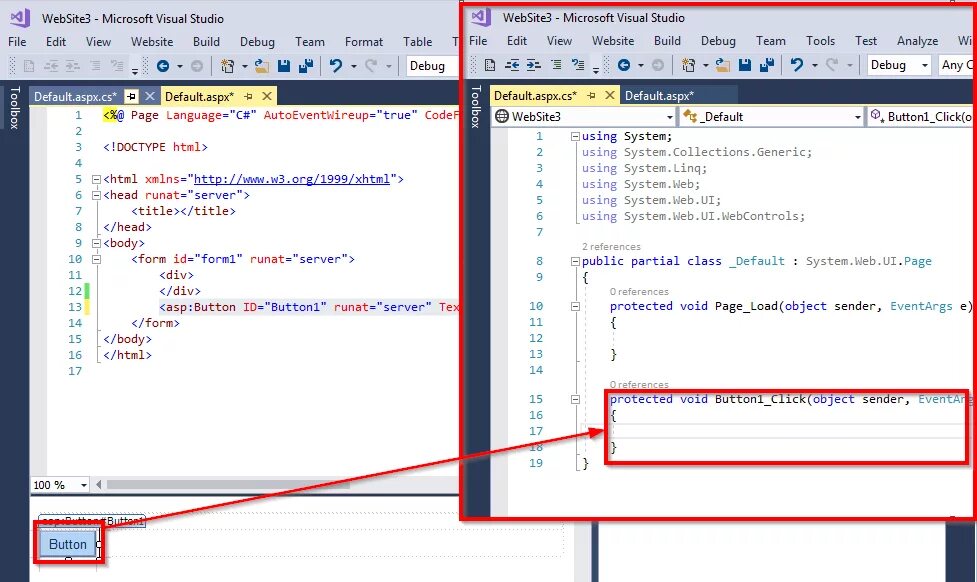Click Visual Studio logo in the right window title bar
Image resolution: width=977 pixels, height=582 pixels.
click(x=481, y=17)
